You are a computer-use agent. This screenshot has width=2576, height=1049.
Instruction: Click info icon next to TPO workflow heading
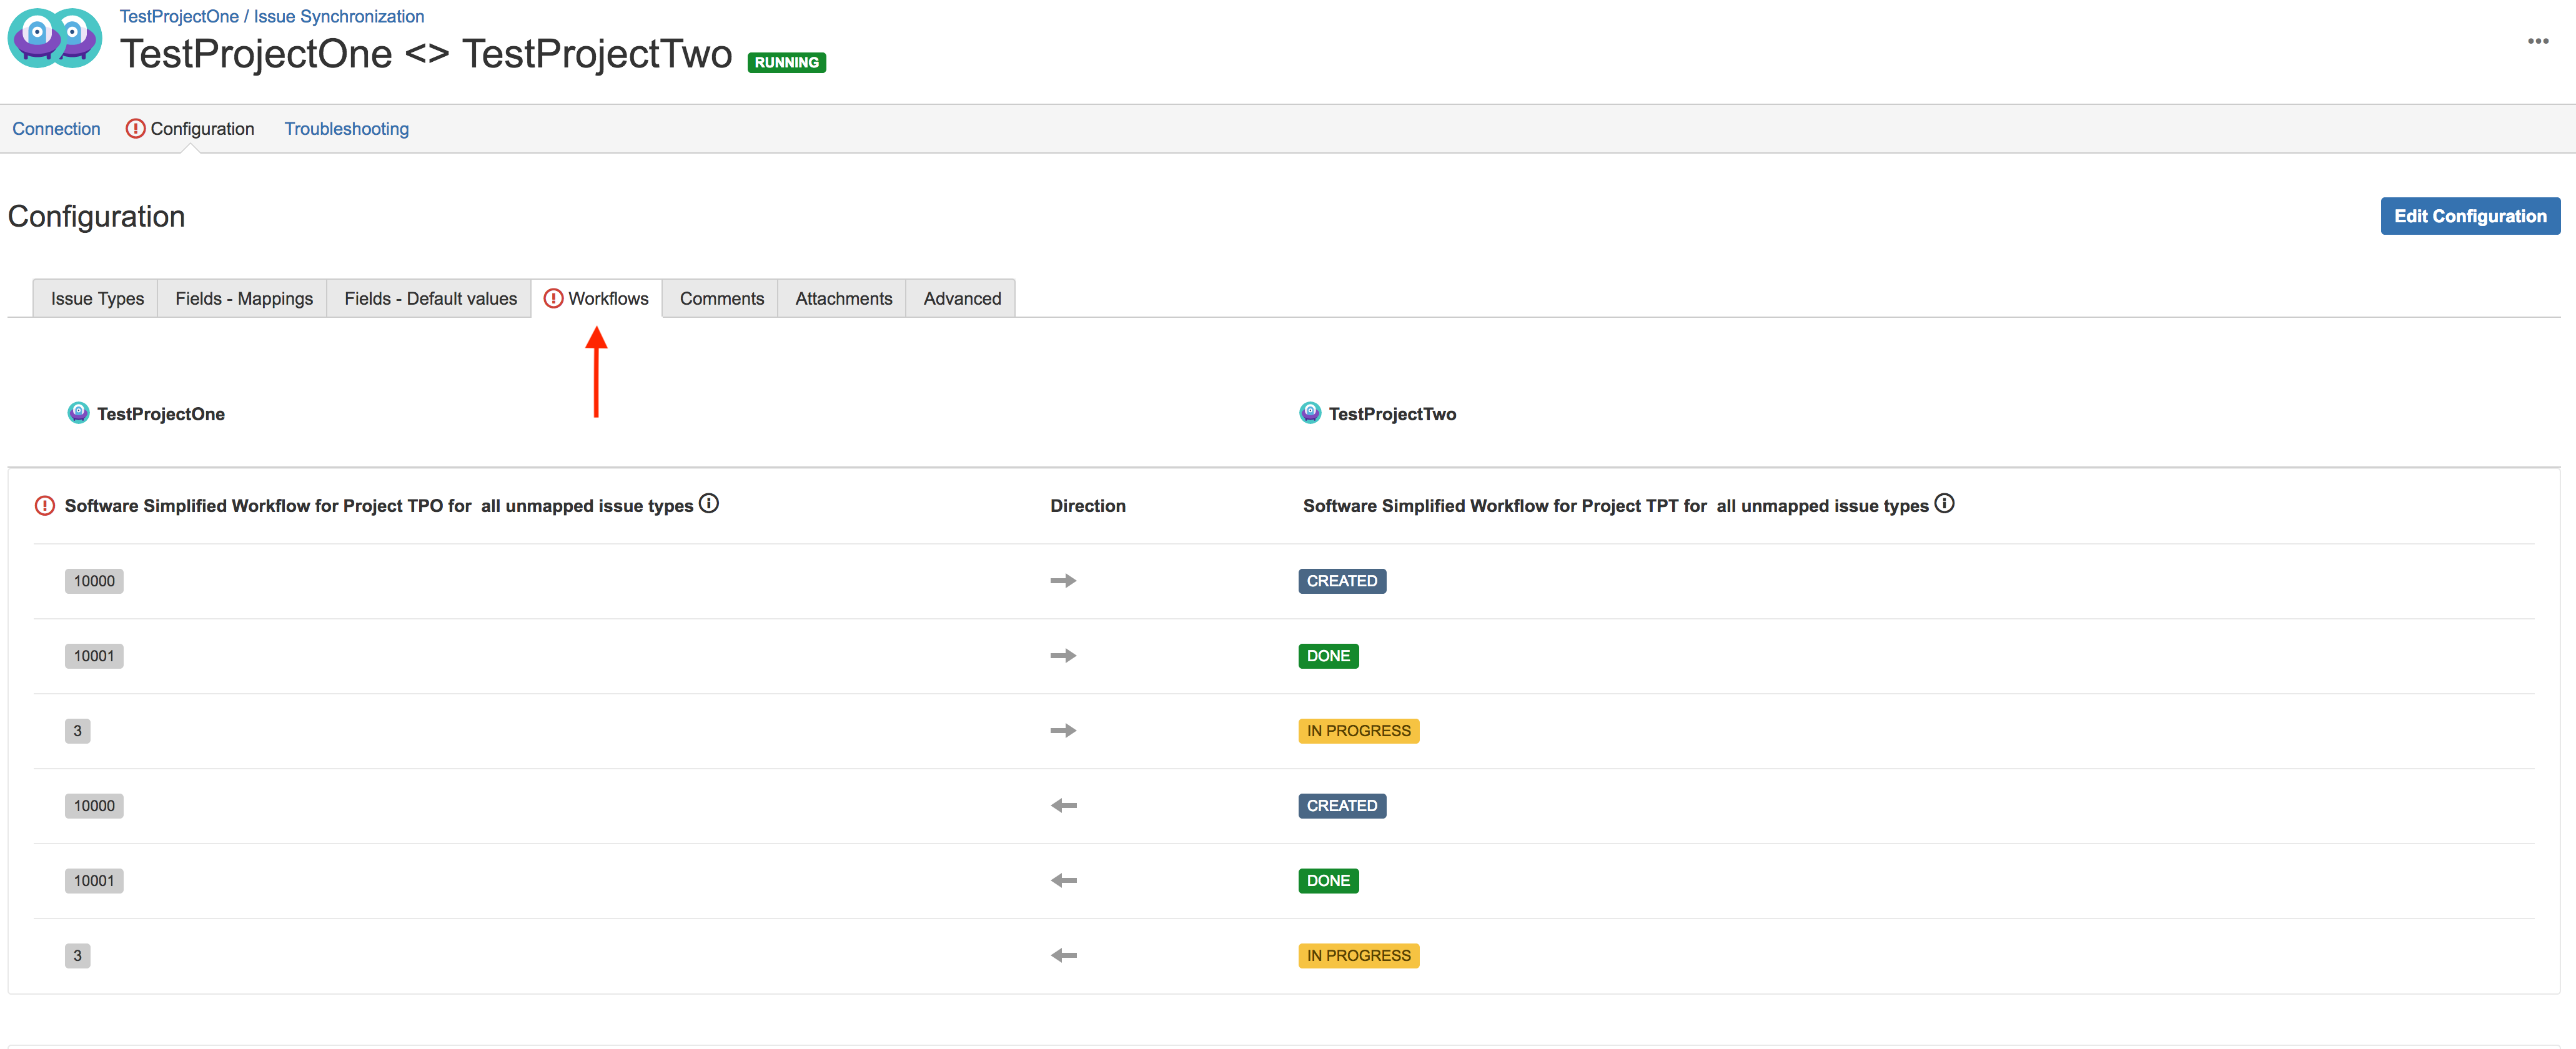pos(708,503)
